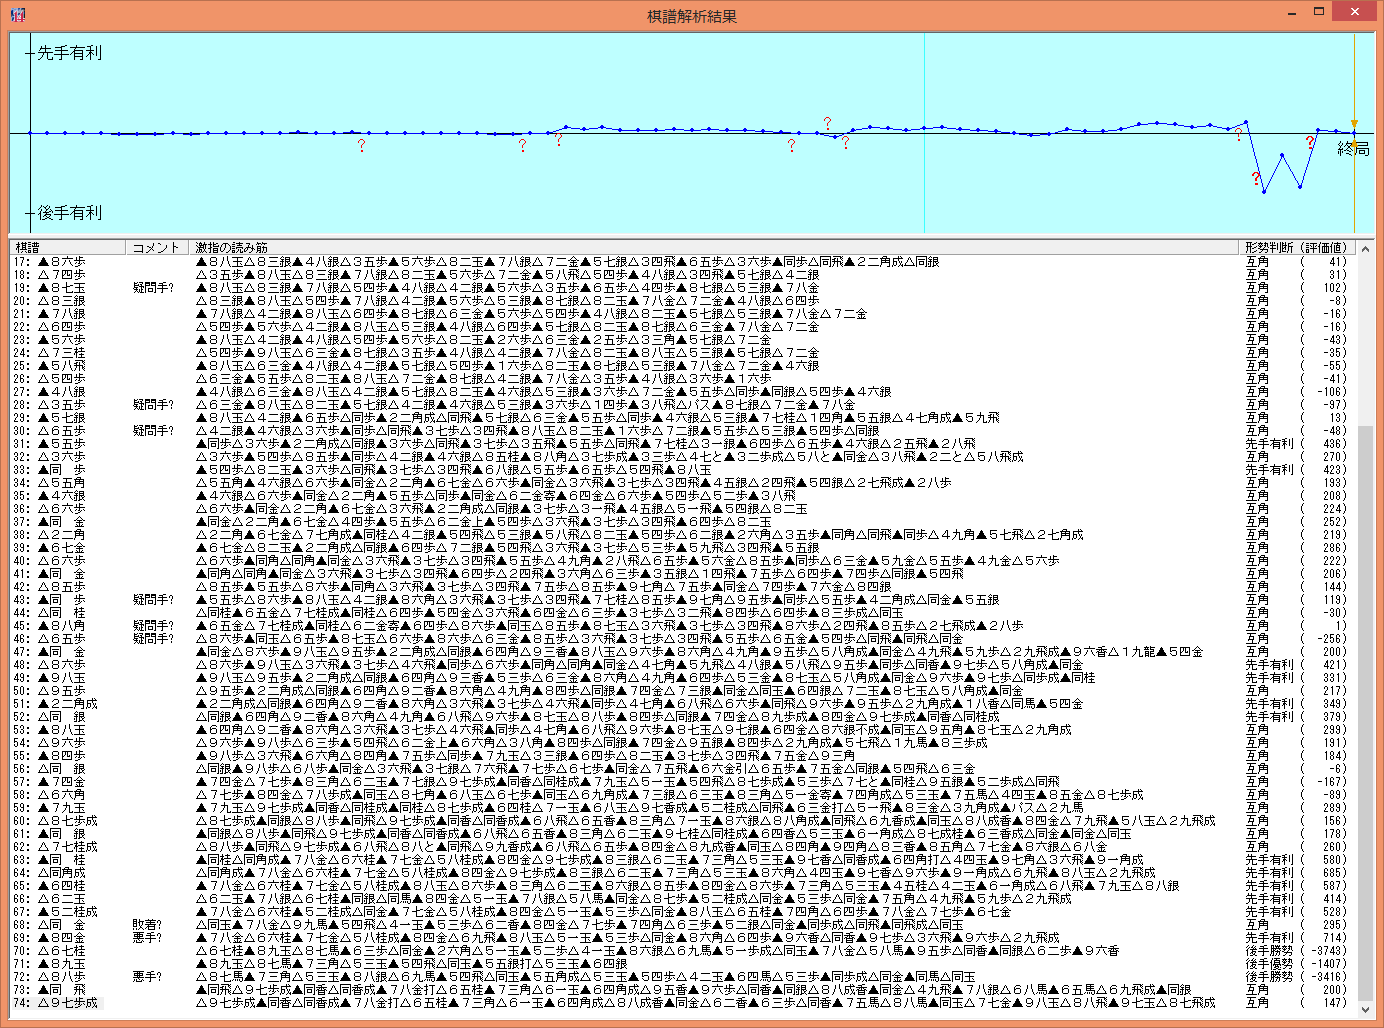Click the 終局 label on the graph
The width and height of the screenshot is (1384, 1028).
1353,149
